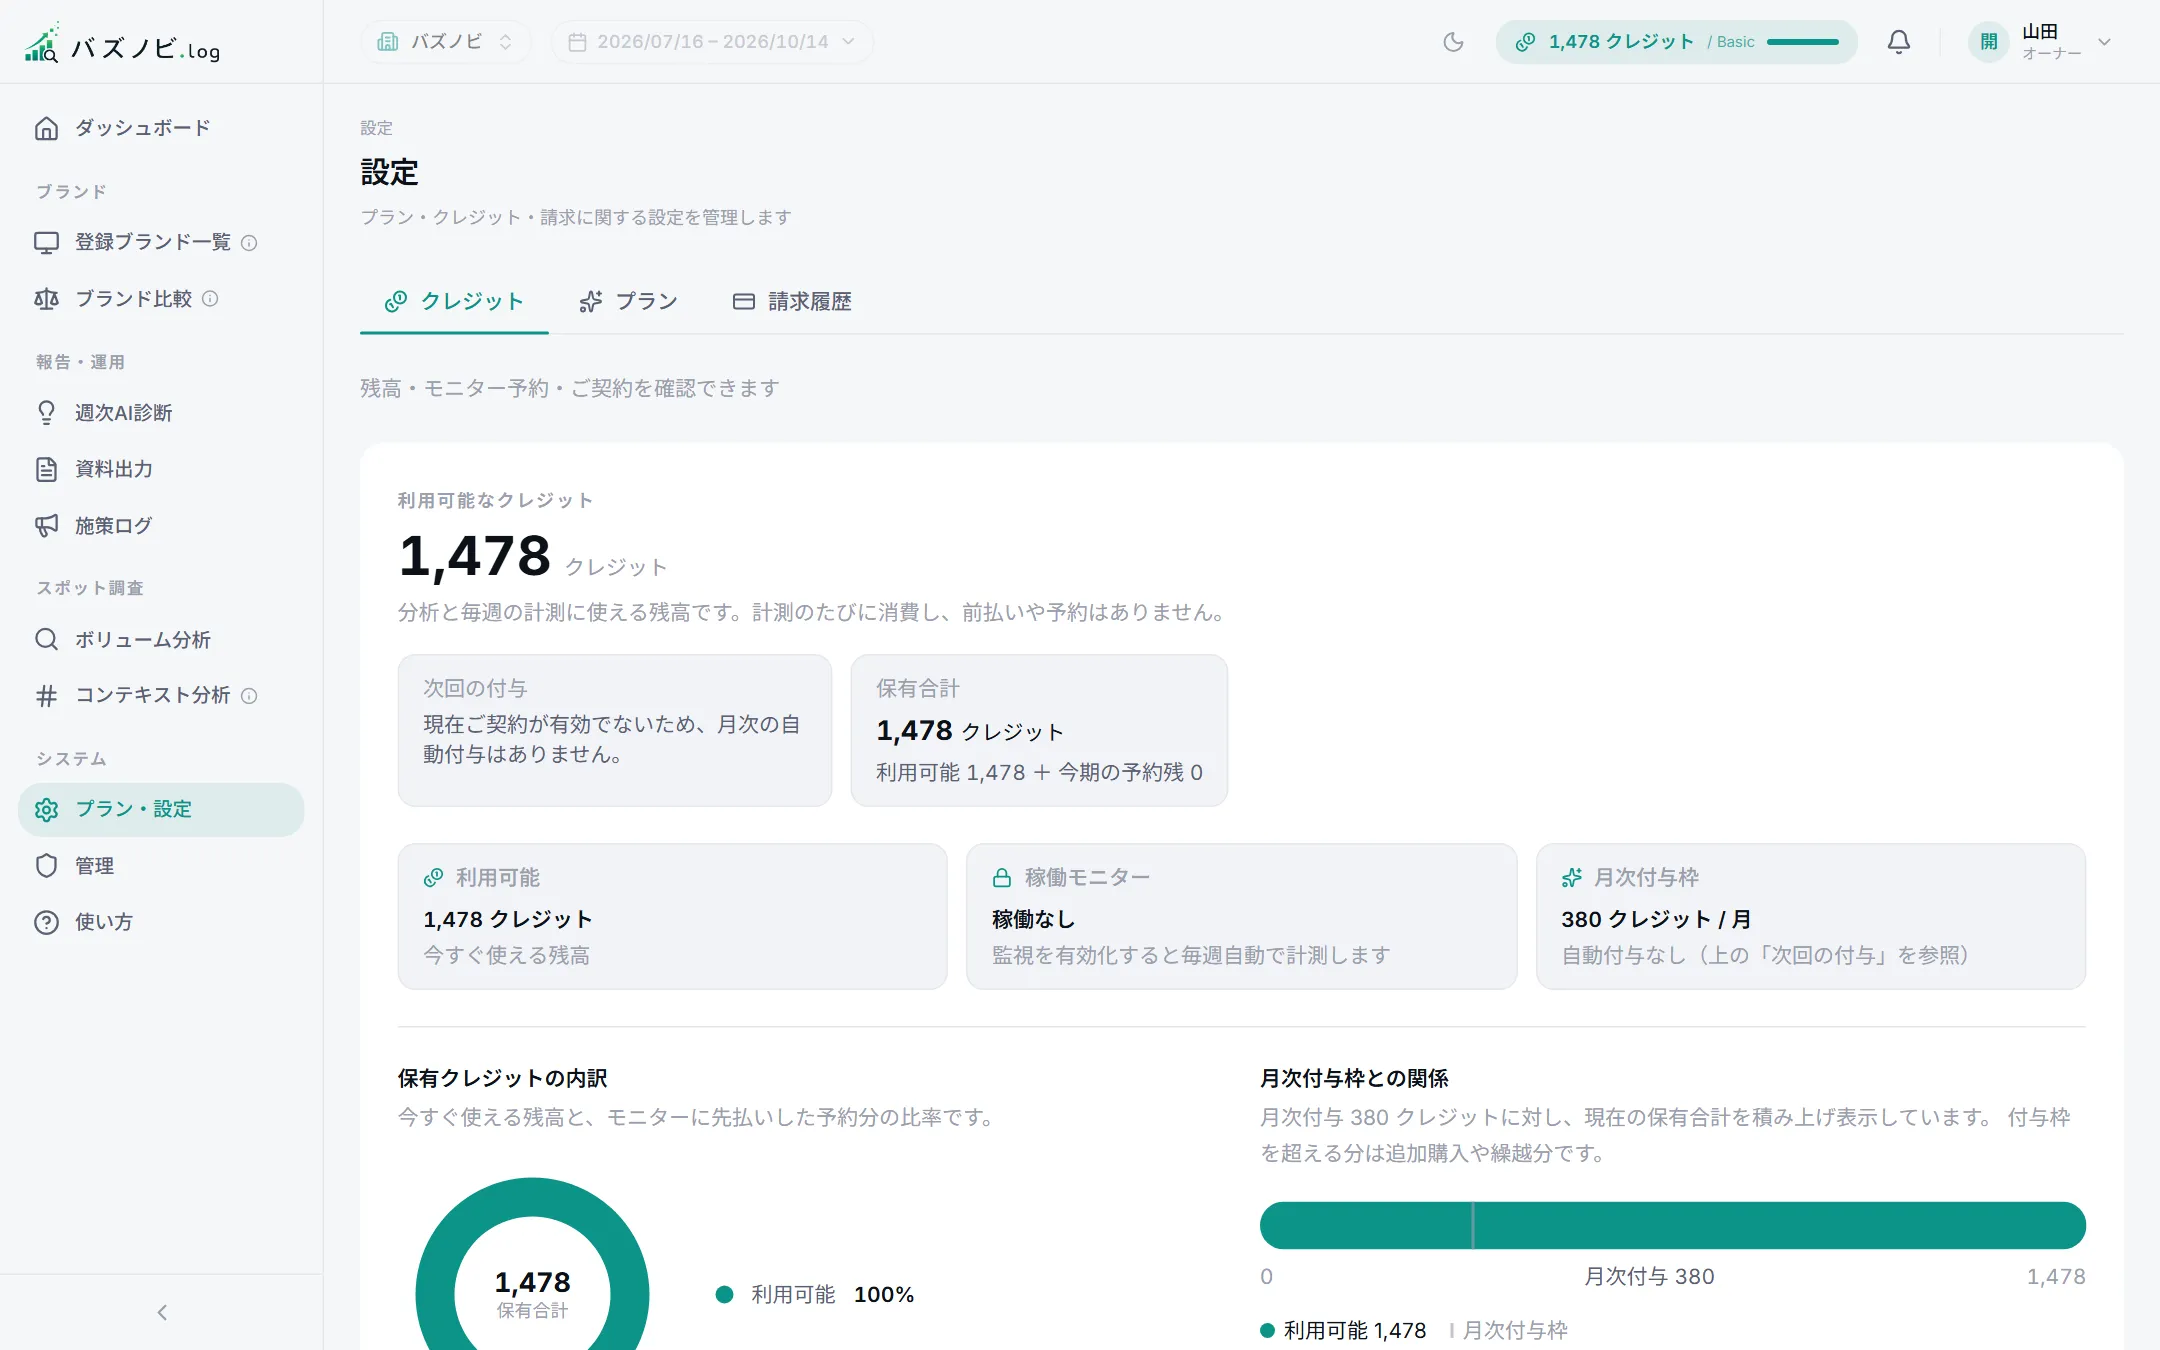Click the 利用可能 card link icon
This screenshot has height=1350, width=2160.
(433, 878)
